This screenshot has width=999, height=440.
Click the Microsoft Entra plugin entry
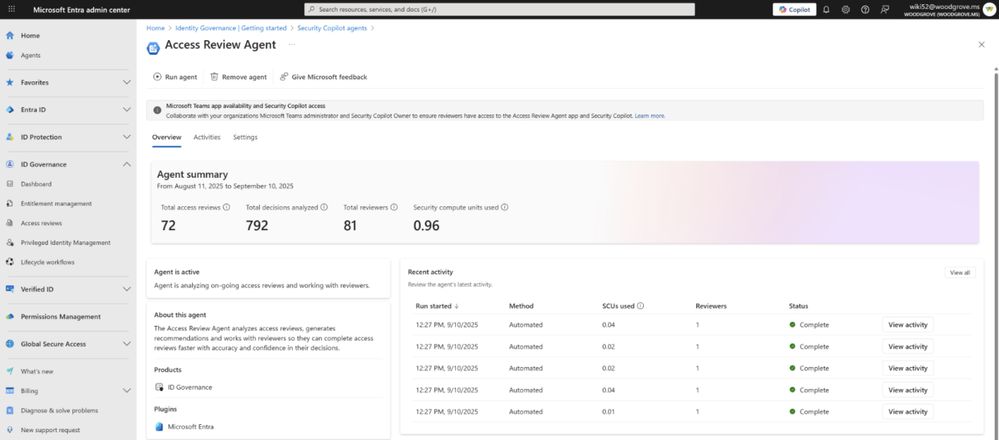[184, 427]
